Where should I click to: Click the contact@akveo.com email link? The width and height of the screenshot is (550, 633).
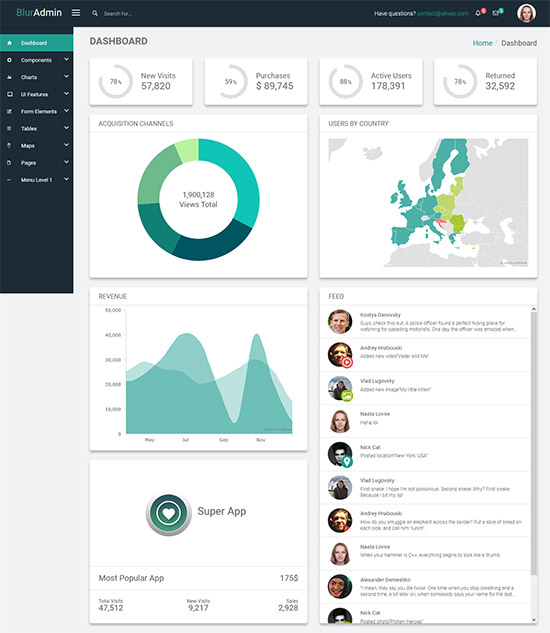pyautogui.click(x=443, y=13)
